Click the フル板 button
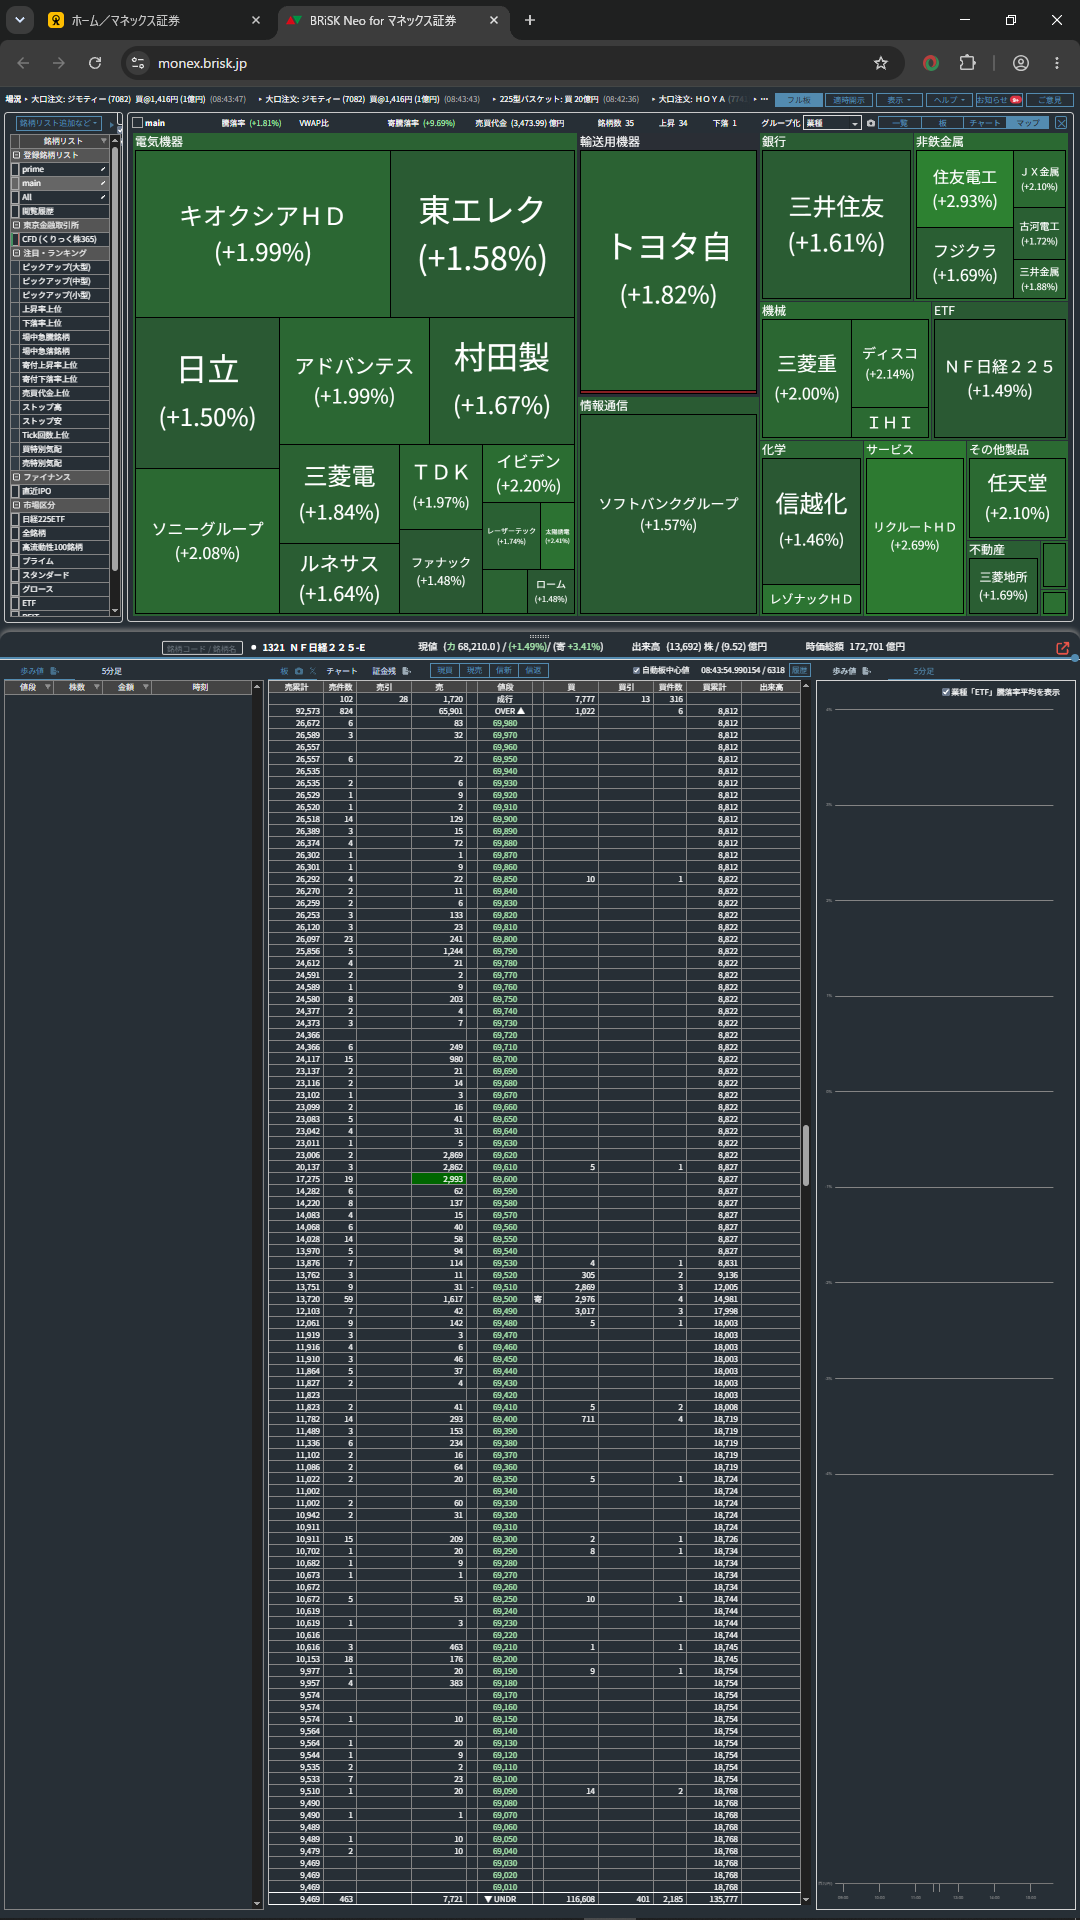The width and height of the screenshot is (1080, 1920). 799,100
